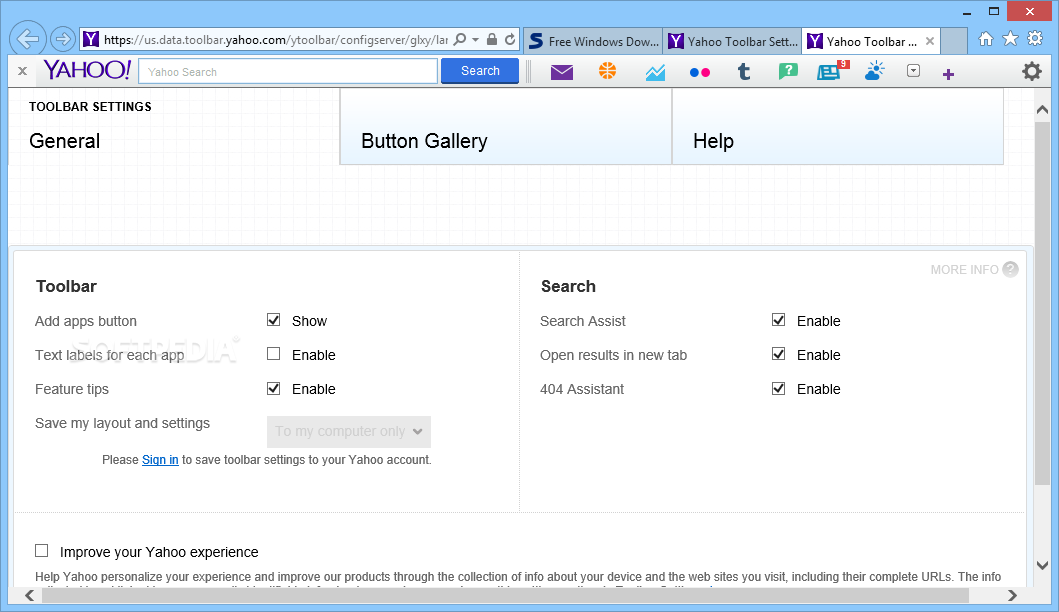Image resolution: width=1059 pixels, height=612 pixels.
Task: Open the 'To my computer only' dropdown
Action: coord(348,432)
